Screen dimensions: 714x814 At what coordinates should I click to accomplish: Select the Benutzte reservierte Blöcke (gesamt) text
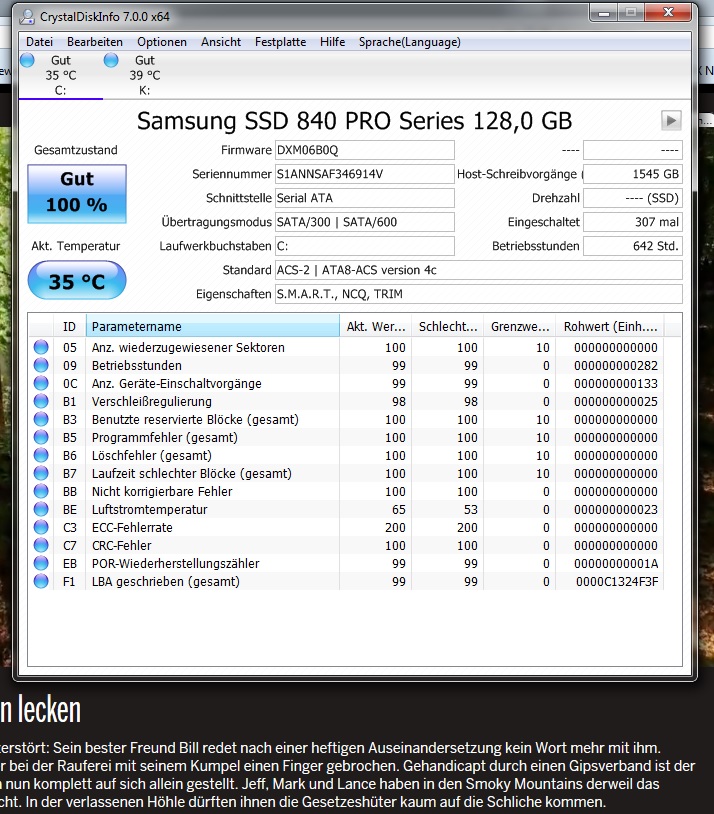click(x=195, y=419)
